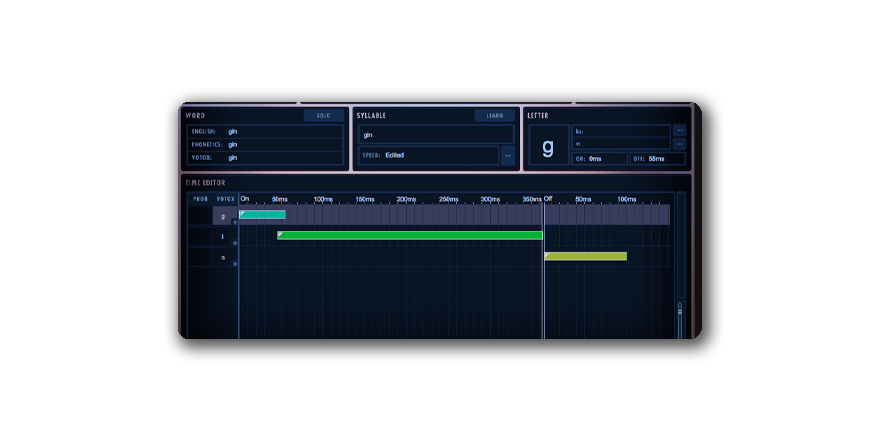Click the Votox word field
This screenshot has width=880, height=441.
point(284,157)
